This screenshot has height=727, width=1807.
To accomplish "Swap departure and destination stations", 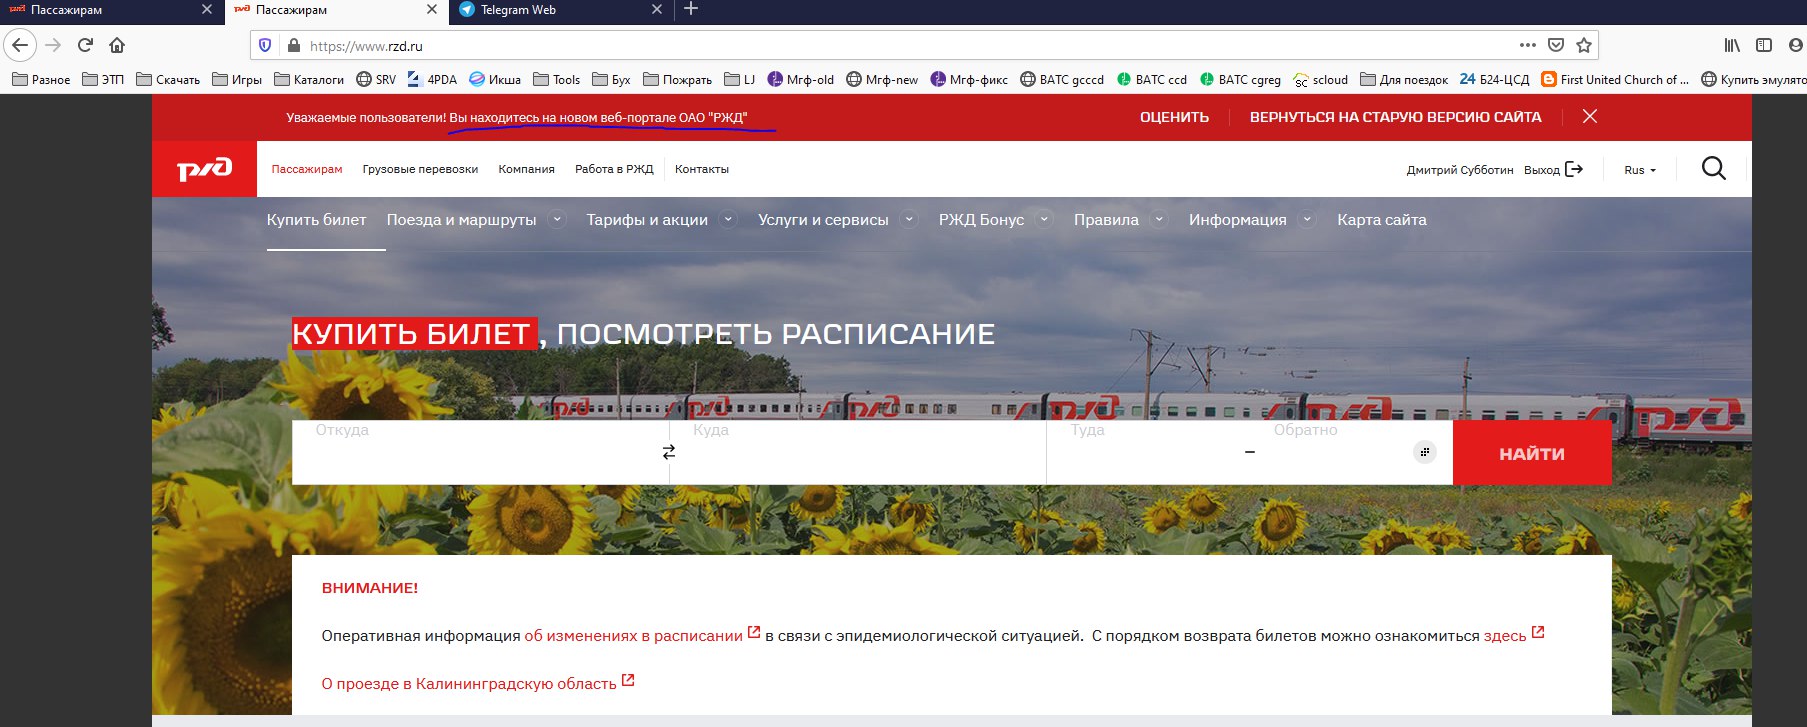I will point(669,452).
